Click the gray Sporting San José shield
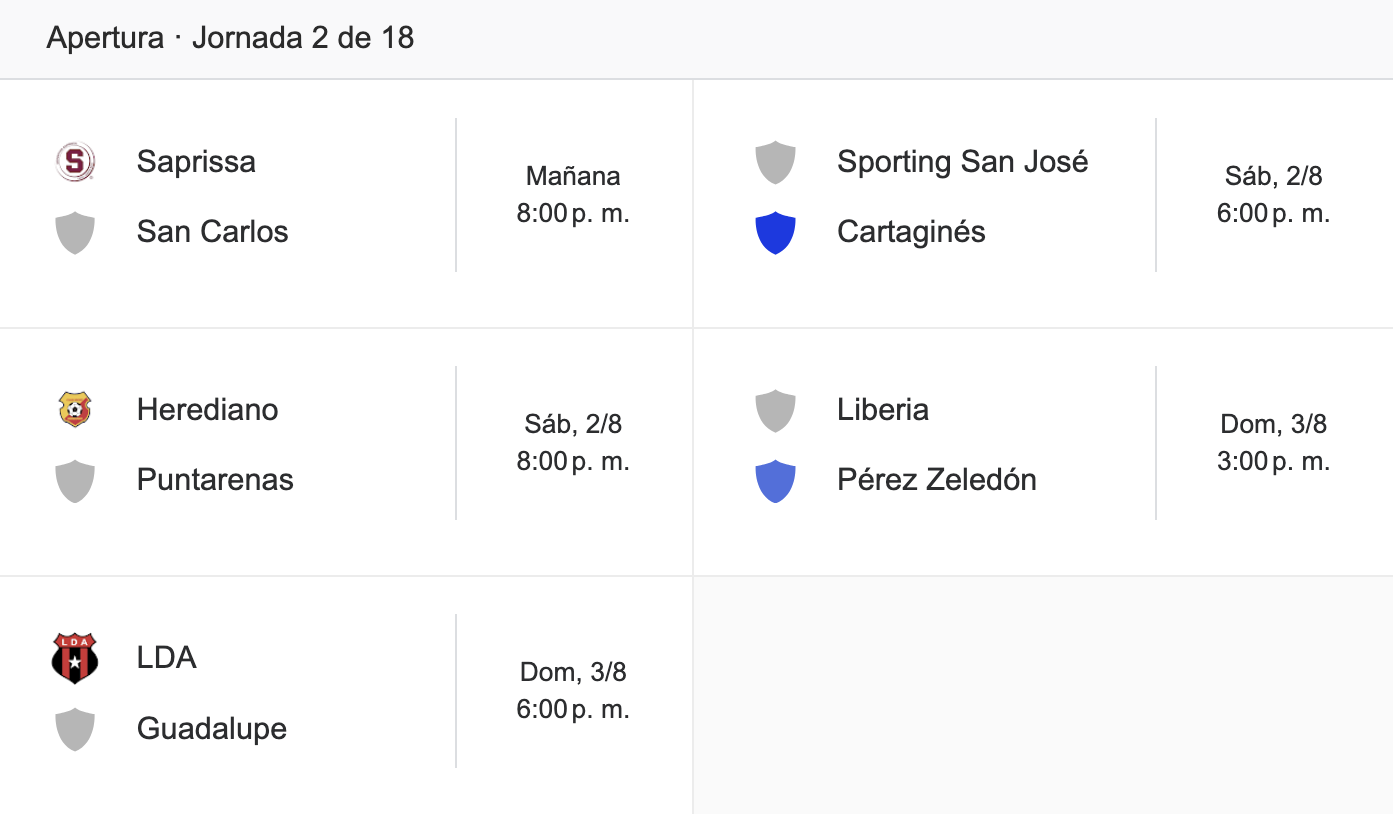Viewport: 1394px width, 814px height. pyautogui.click(x=776, y=162)
